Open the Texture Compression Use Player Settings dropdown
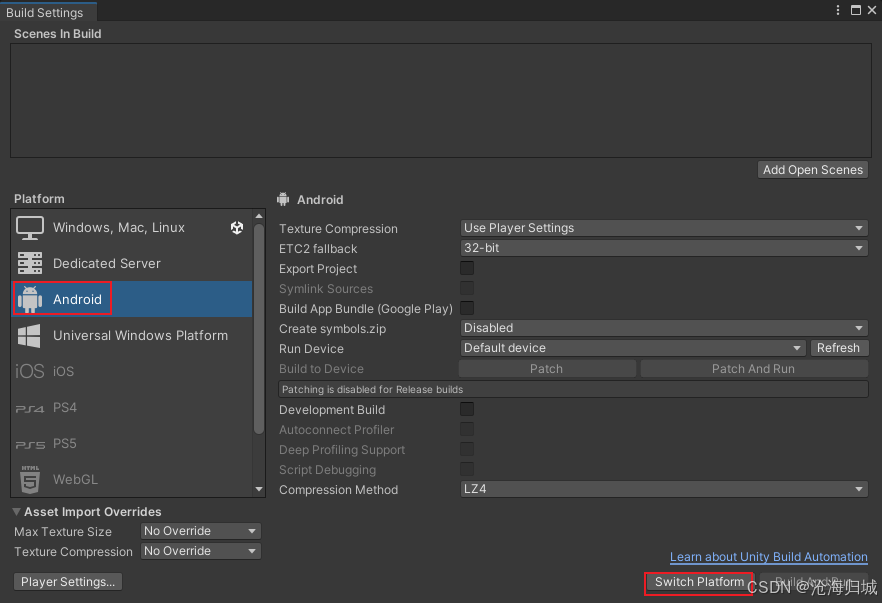This screenshot has height=603, width=882. point(664,228)
